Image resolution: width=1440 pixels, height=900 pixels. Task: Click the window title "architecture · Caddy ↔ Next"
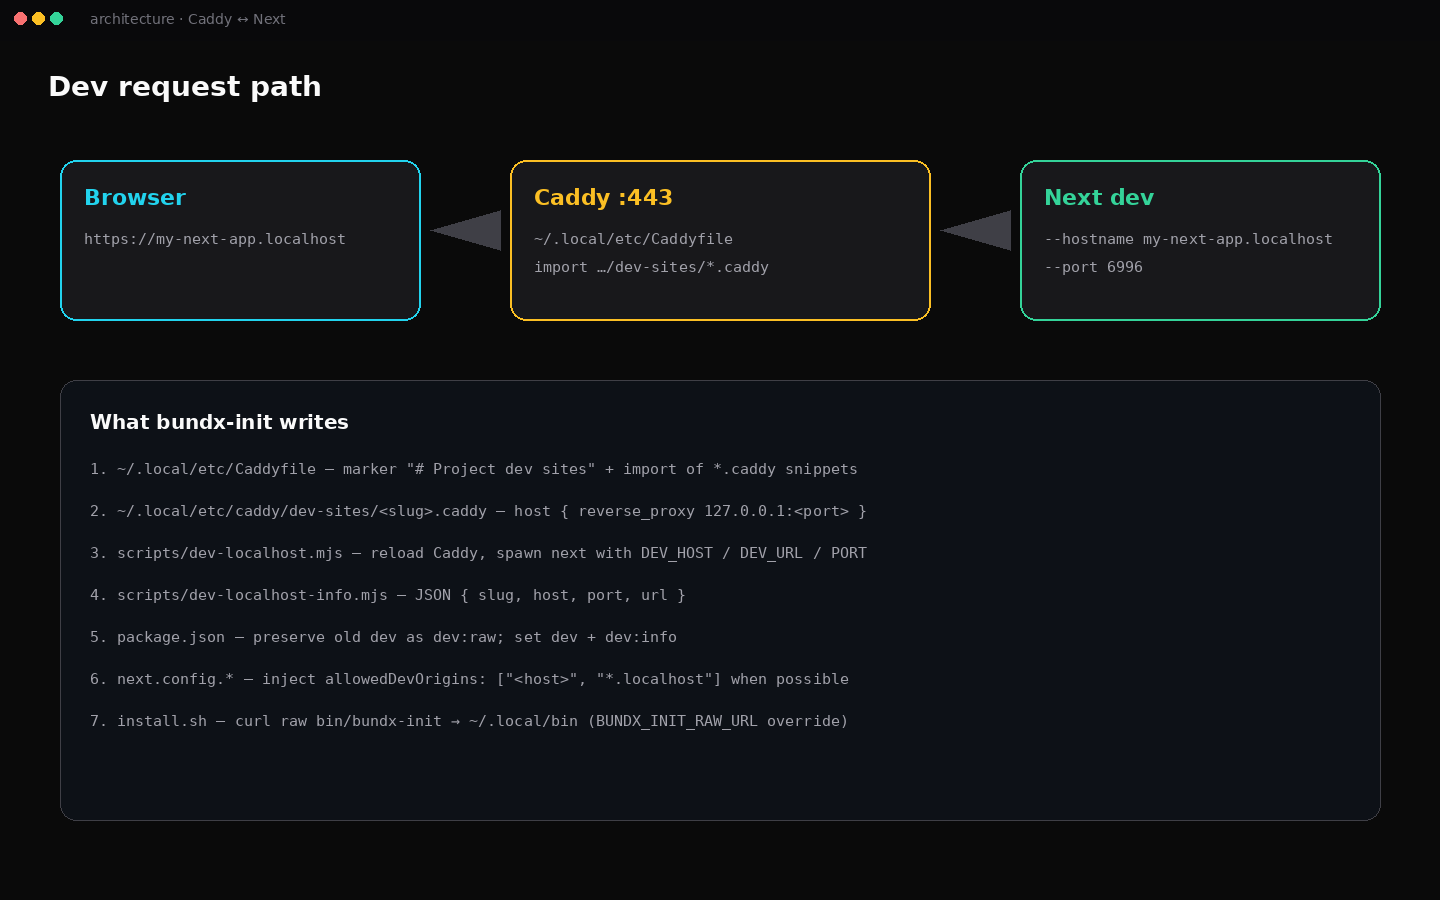pos(187,19)
